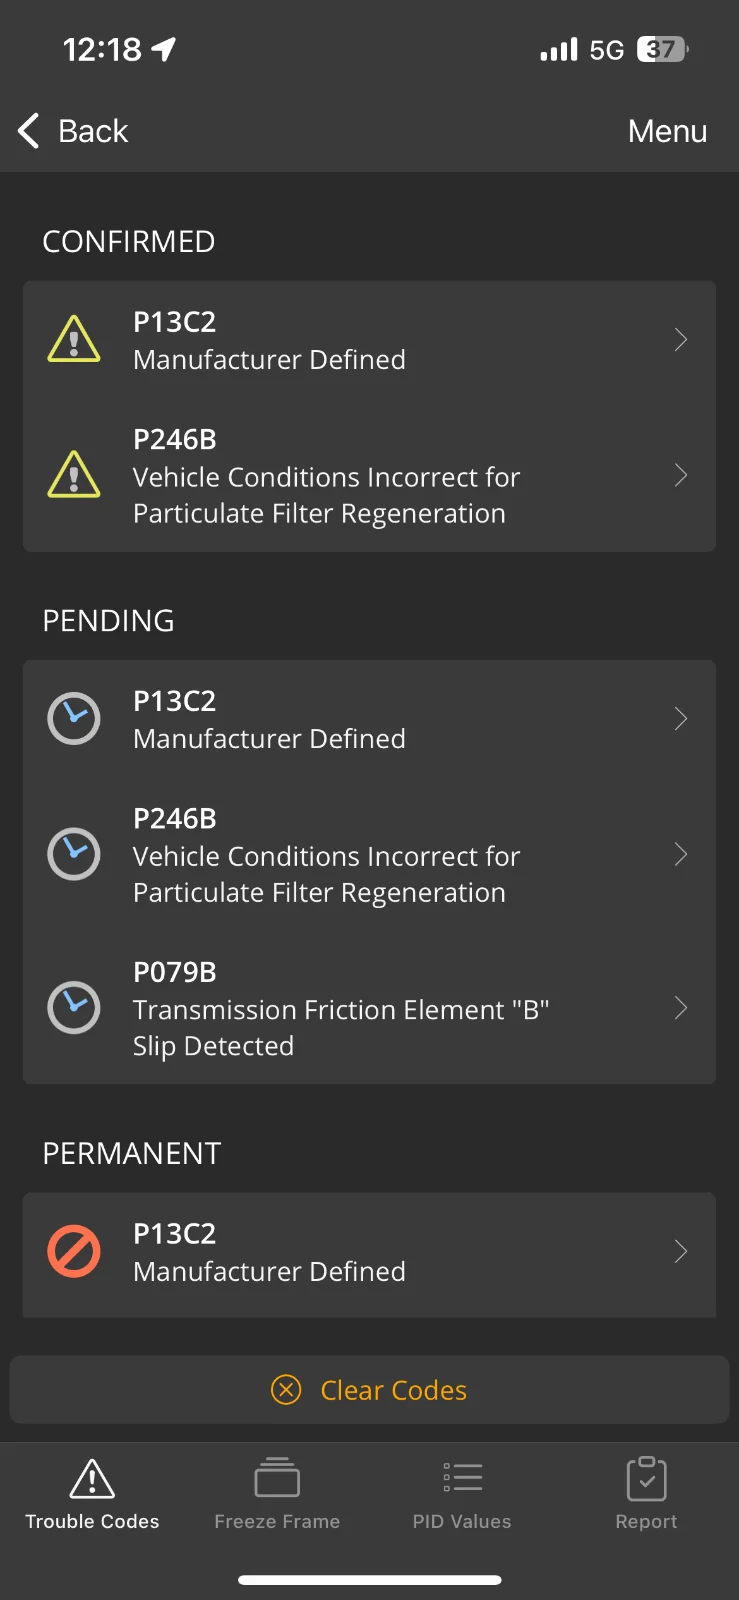The height and width of the screenshot is (1600, 739).
Task: Switch to the PID Values tab
Action: click(x=462, y=1494)
